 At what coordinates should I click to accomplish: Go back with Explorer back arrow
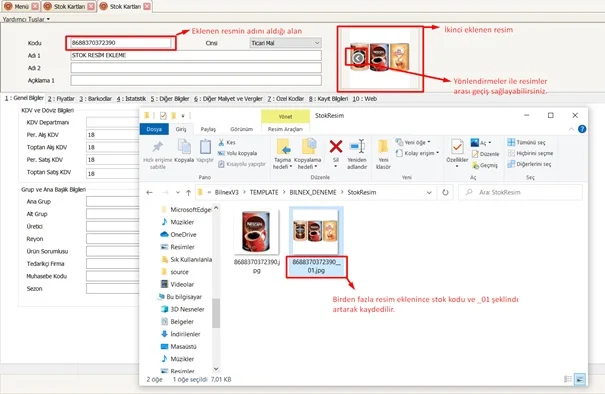(150, 192)
